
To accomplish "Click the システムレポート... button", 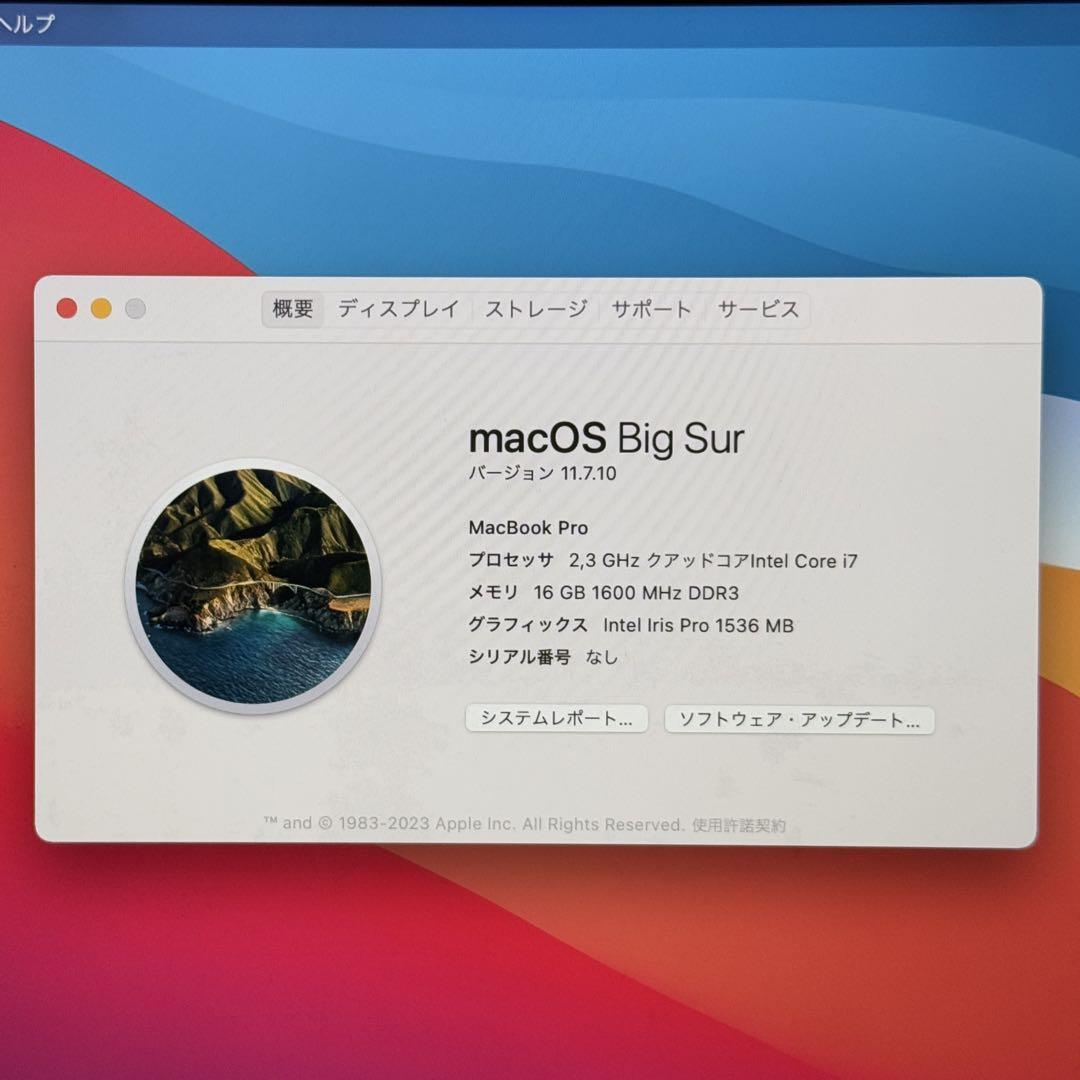I will coord(557,718).
